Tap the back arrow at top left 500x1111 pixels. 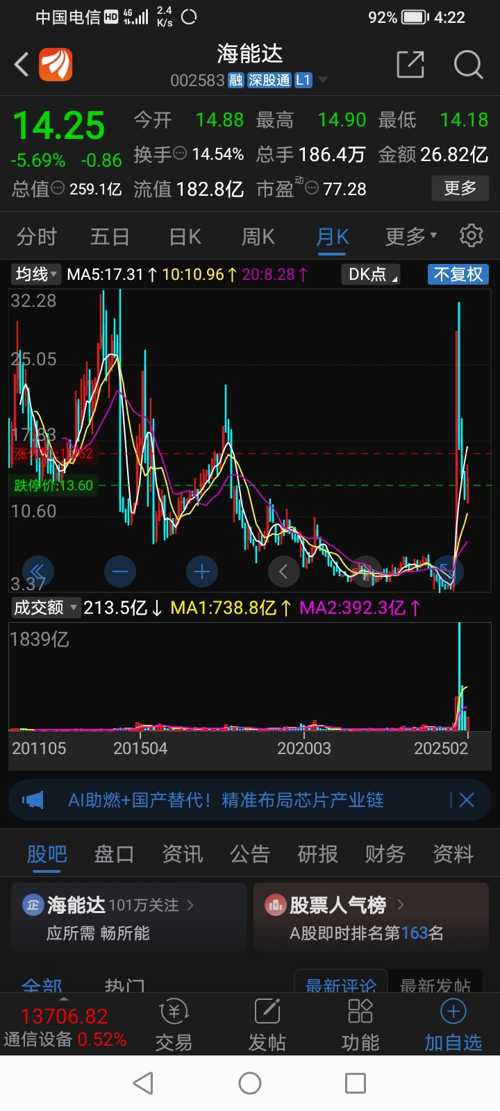(x=21, y=65)
